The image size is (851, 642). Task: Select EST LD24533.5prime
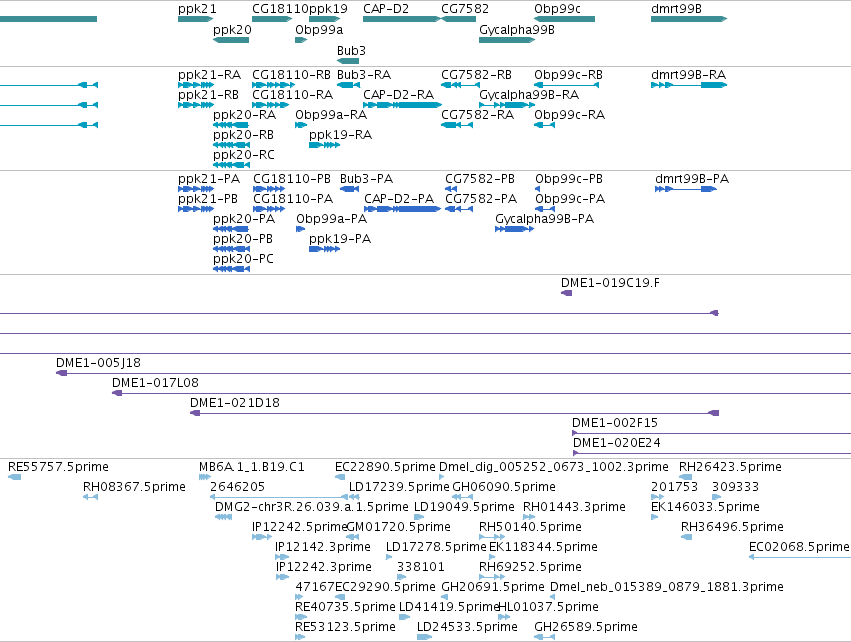click(424, 637)
